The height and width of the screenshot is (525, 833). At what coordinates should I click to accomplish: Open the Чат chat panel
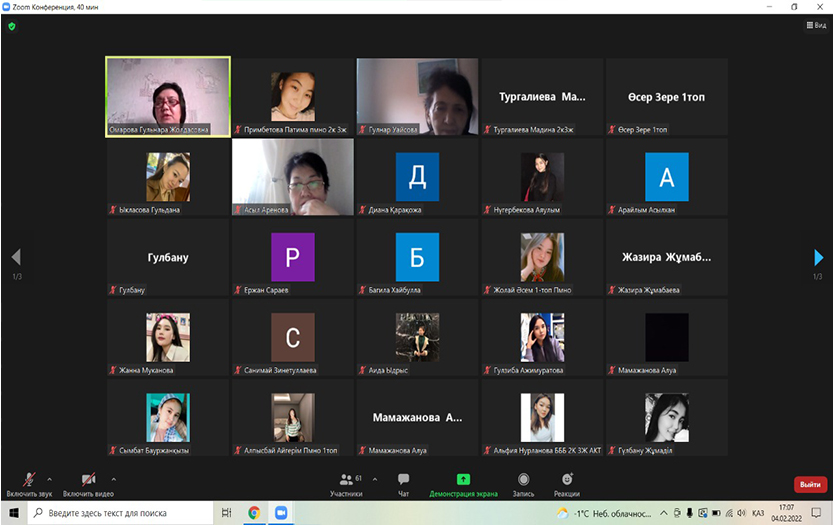403,483
